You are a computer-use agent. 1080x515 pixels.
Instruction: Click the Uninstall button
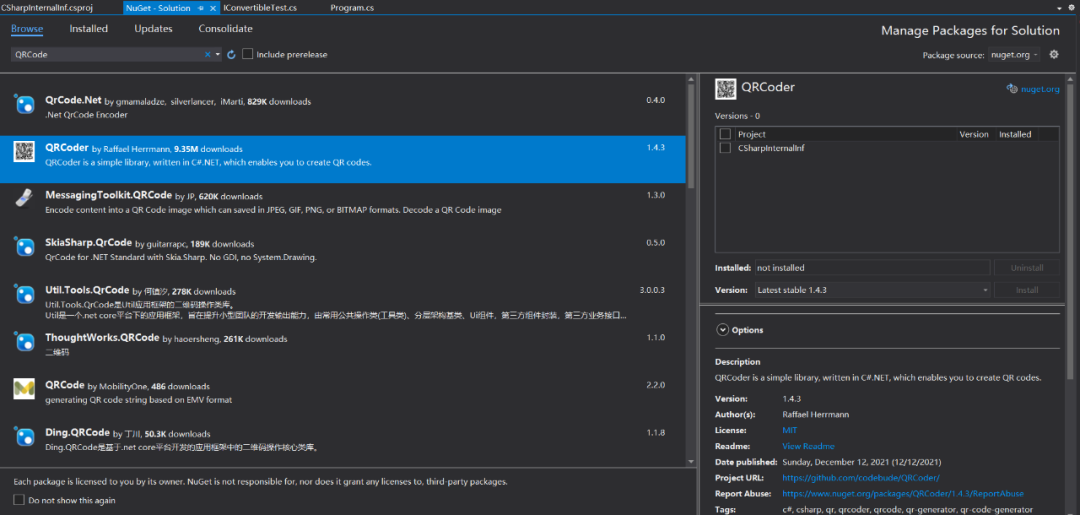(x=1027, y=267)
